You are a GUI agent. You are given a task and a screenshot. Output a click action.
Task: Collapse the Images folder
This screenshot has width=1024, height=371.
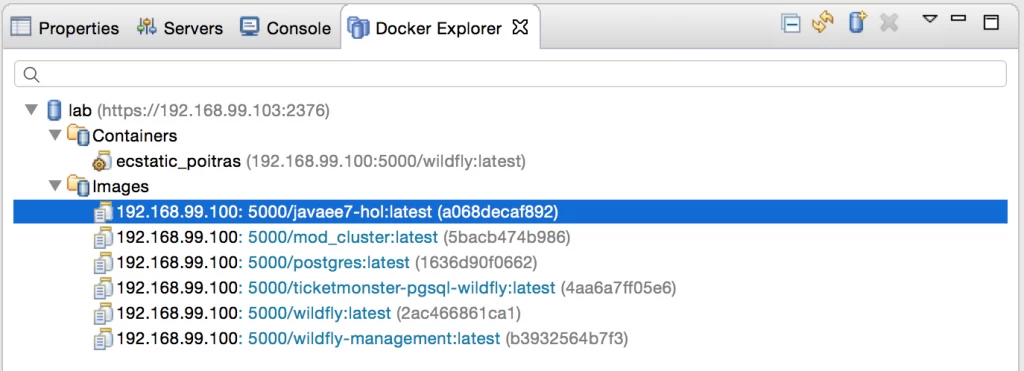[55, 186]
